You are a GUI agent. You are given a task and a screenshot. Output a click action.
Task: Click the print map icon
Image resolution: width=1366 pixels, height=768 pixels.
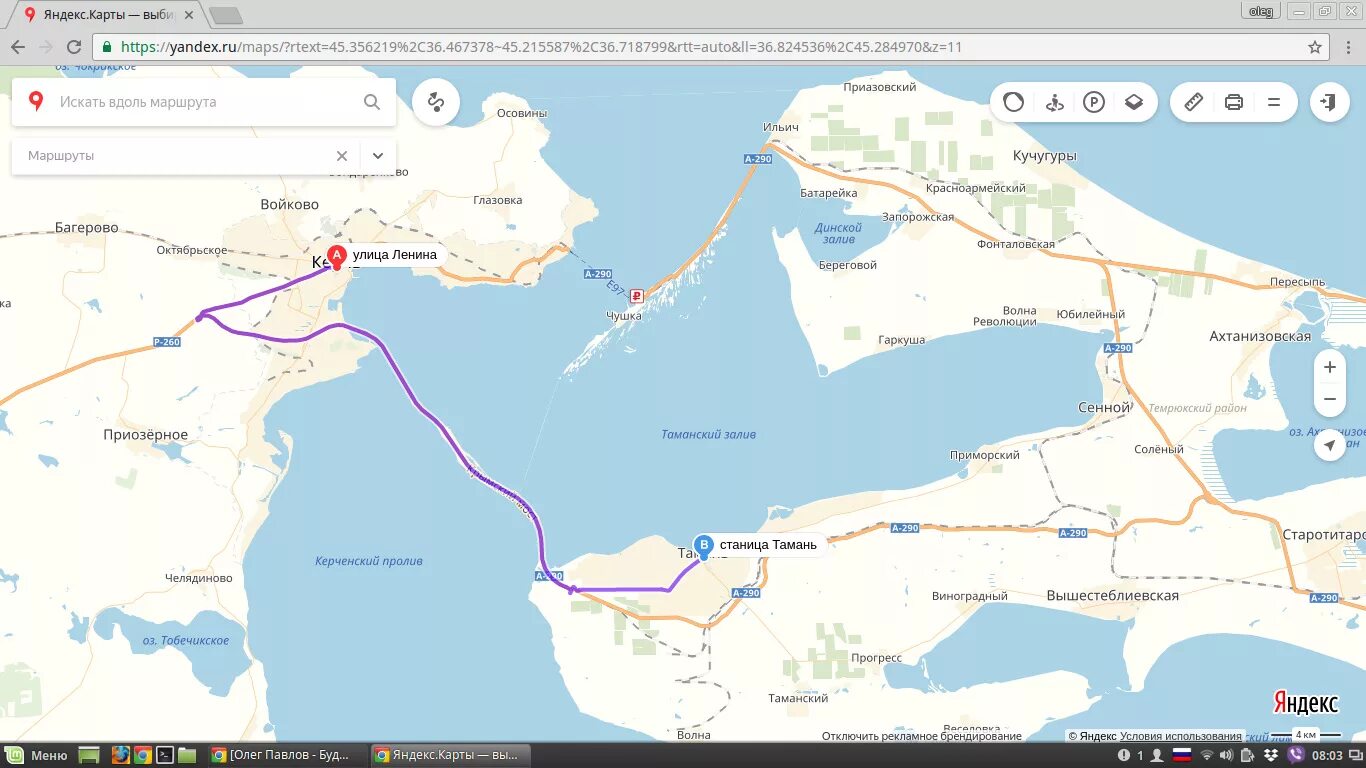pyautogui.click(x=1234, y=102)
